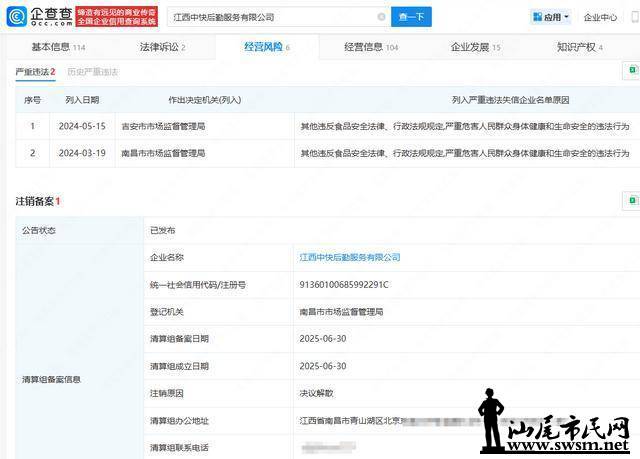
Task: Click export icon beside 注销备案 section
Action: (x=632, y=201)
